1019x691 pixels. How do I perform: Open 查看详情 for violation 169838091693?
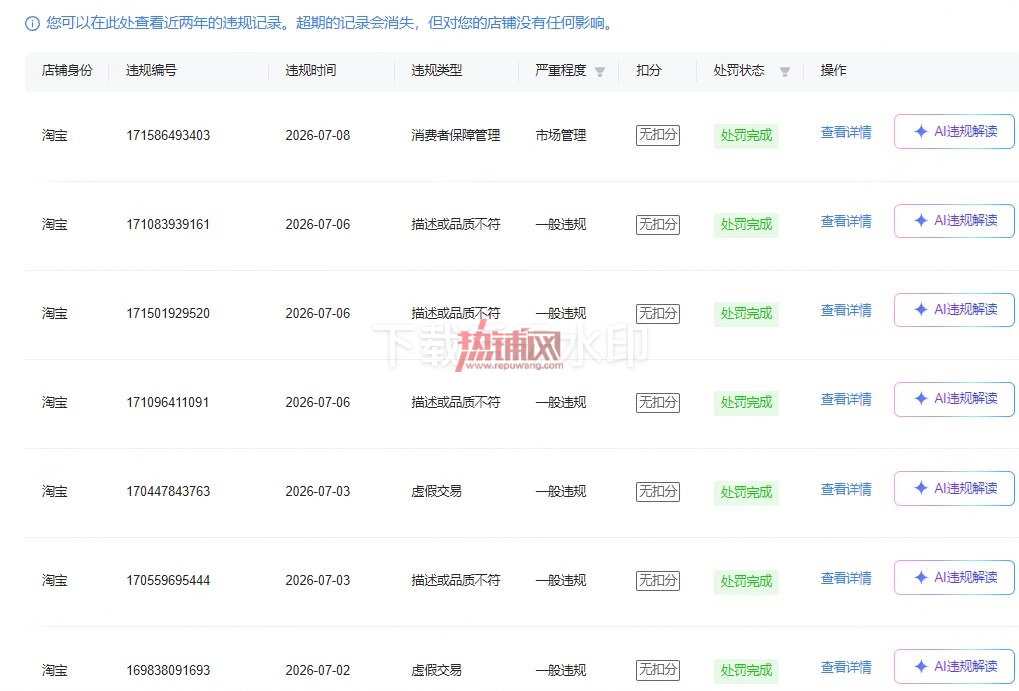pos(845,667)
